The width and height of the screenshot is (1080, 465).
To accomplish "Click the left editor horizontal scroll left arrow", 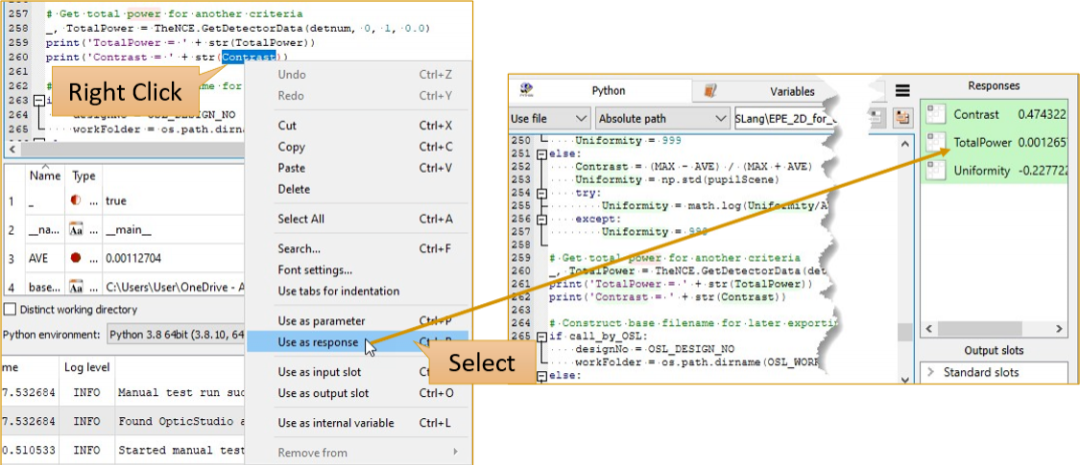I will click(x=11, y=149).
